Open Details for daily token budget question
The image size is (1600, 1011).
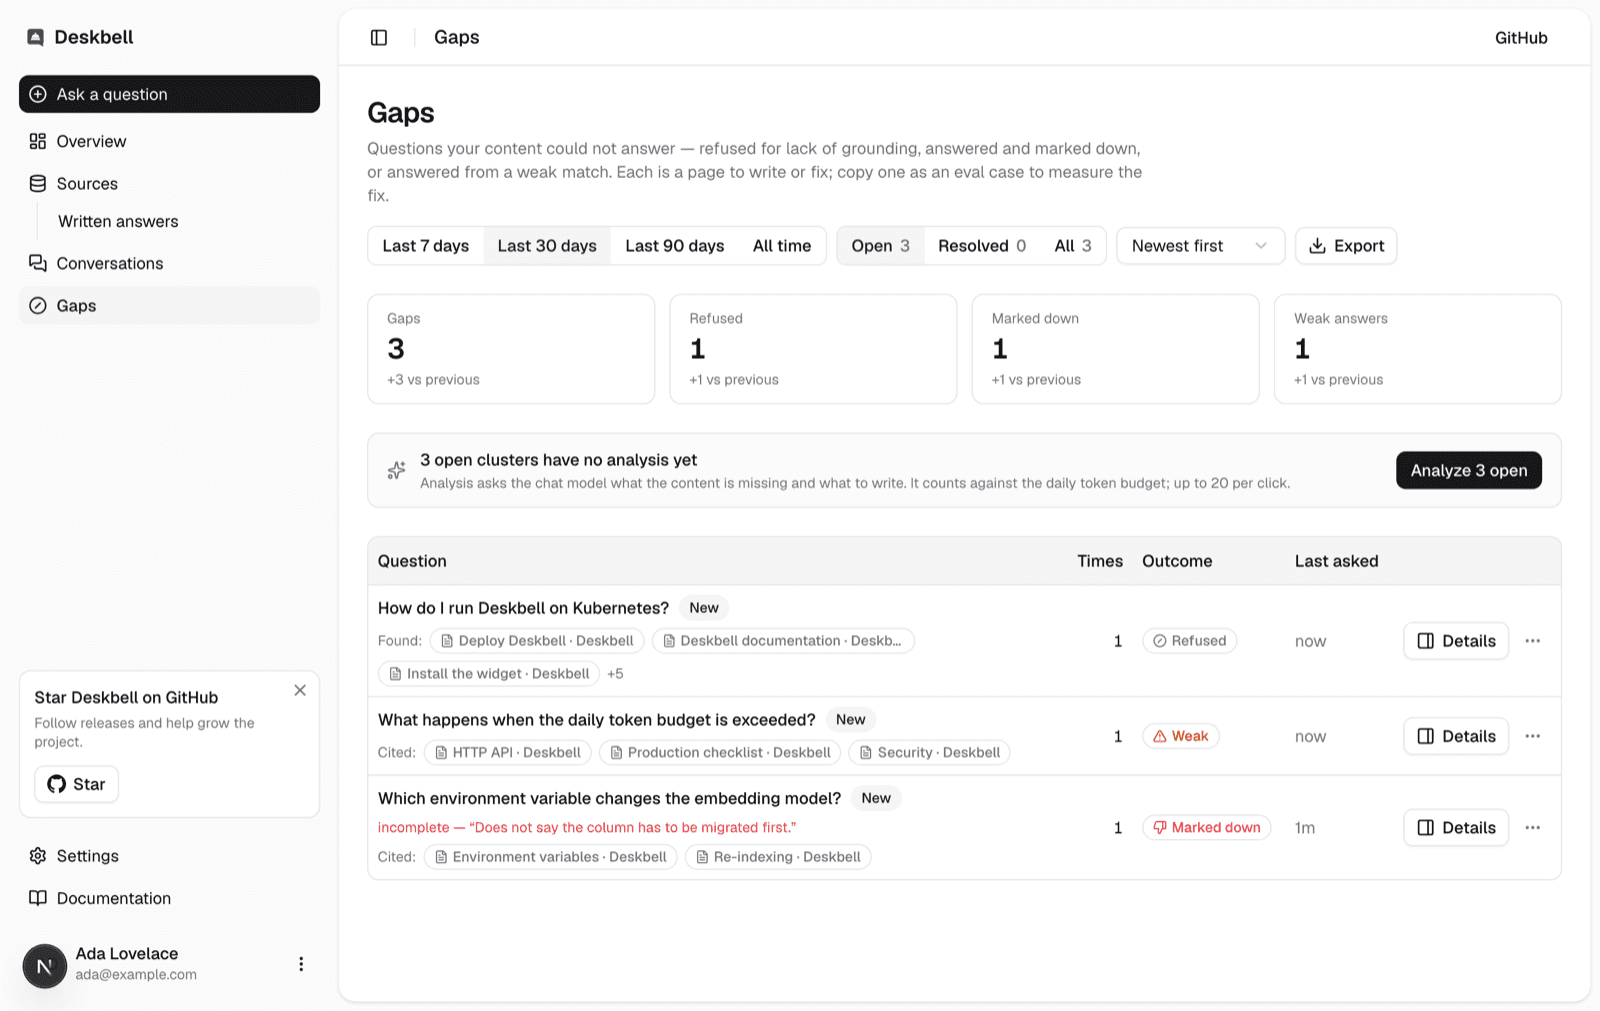click(1456, 736)
